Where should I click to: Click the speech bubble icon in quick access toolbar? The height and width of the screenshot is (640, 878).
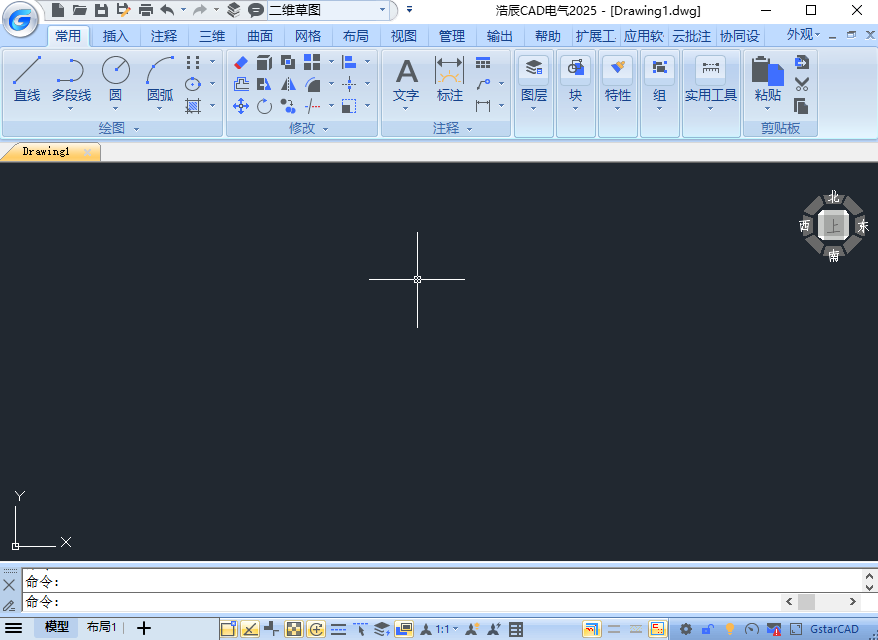tap(256, 10)
